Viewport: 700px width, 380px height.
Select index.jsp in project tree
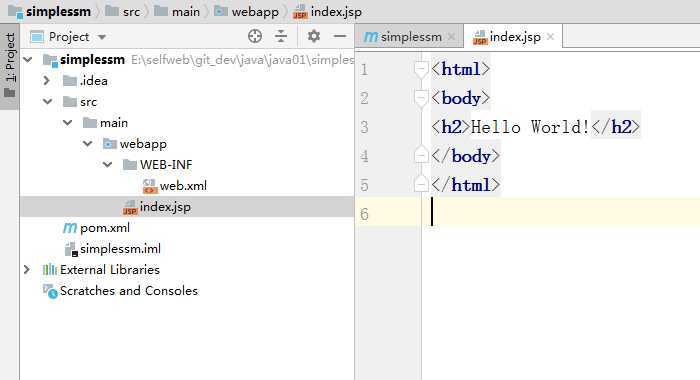pyautogui.click(x=165, y=207)
